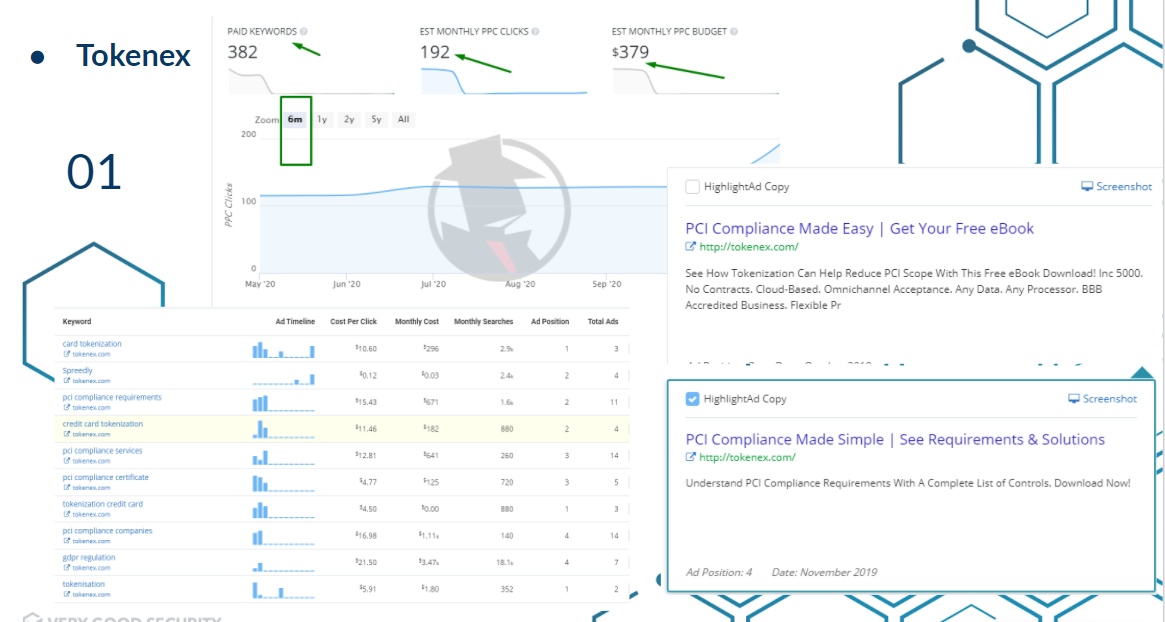Uncheck HighlightAd Copy on the PCI Made Simple ad
Screen dimensions: 1165x622
point(692,399)
